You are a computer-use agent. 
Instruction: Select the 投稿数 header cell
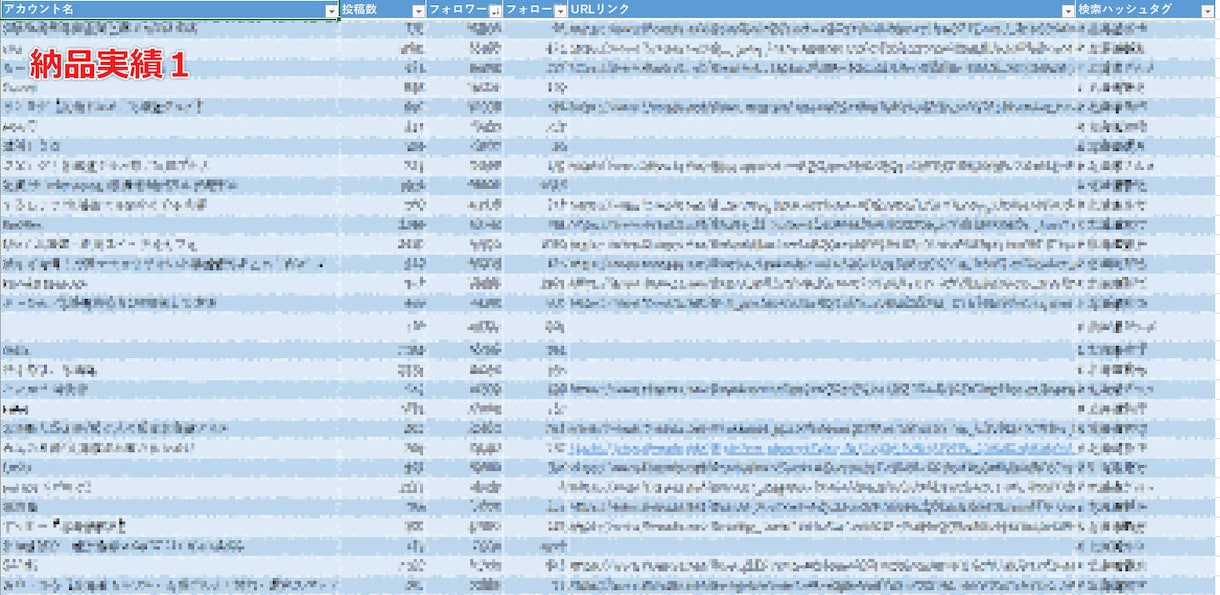click(383, 9)
